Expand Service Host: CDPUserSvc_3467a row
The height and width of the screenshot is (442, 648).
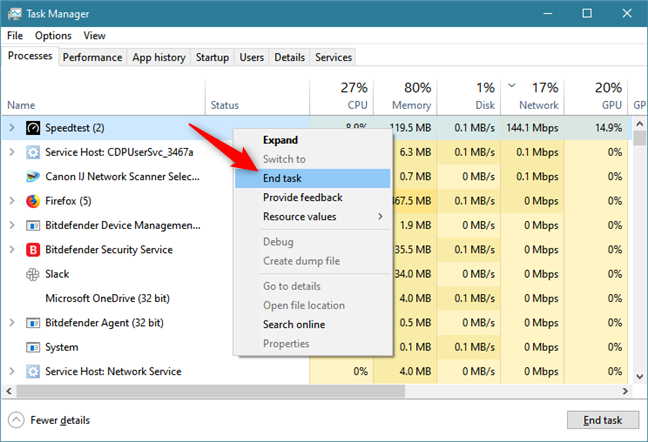click(12, 152)
